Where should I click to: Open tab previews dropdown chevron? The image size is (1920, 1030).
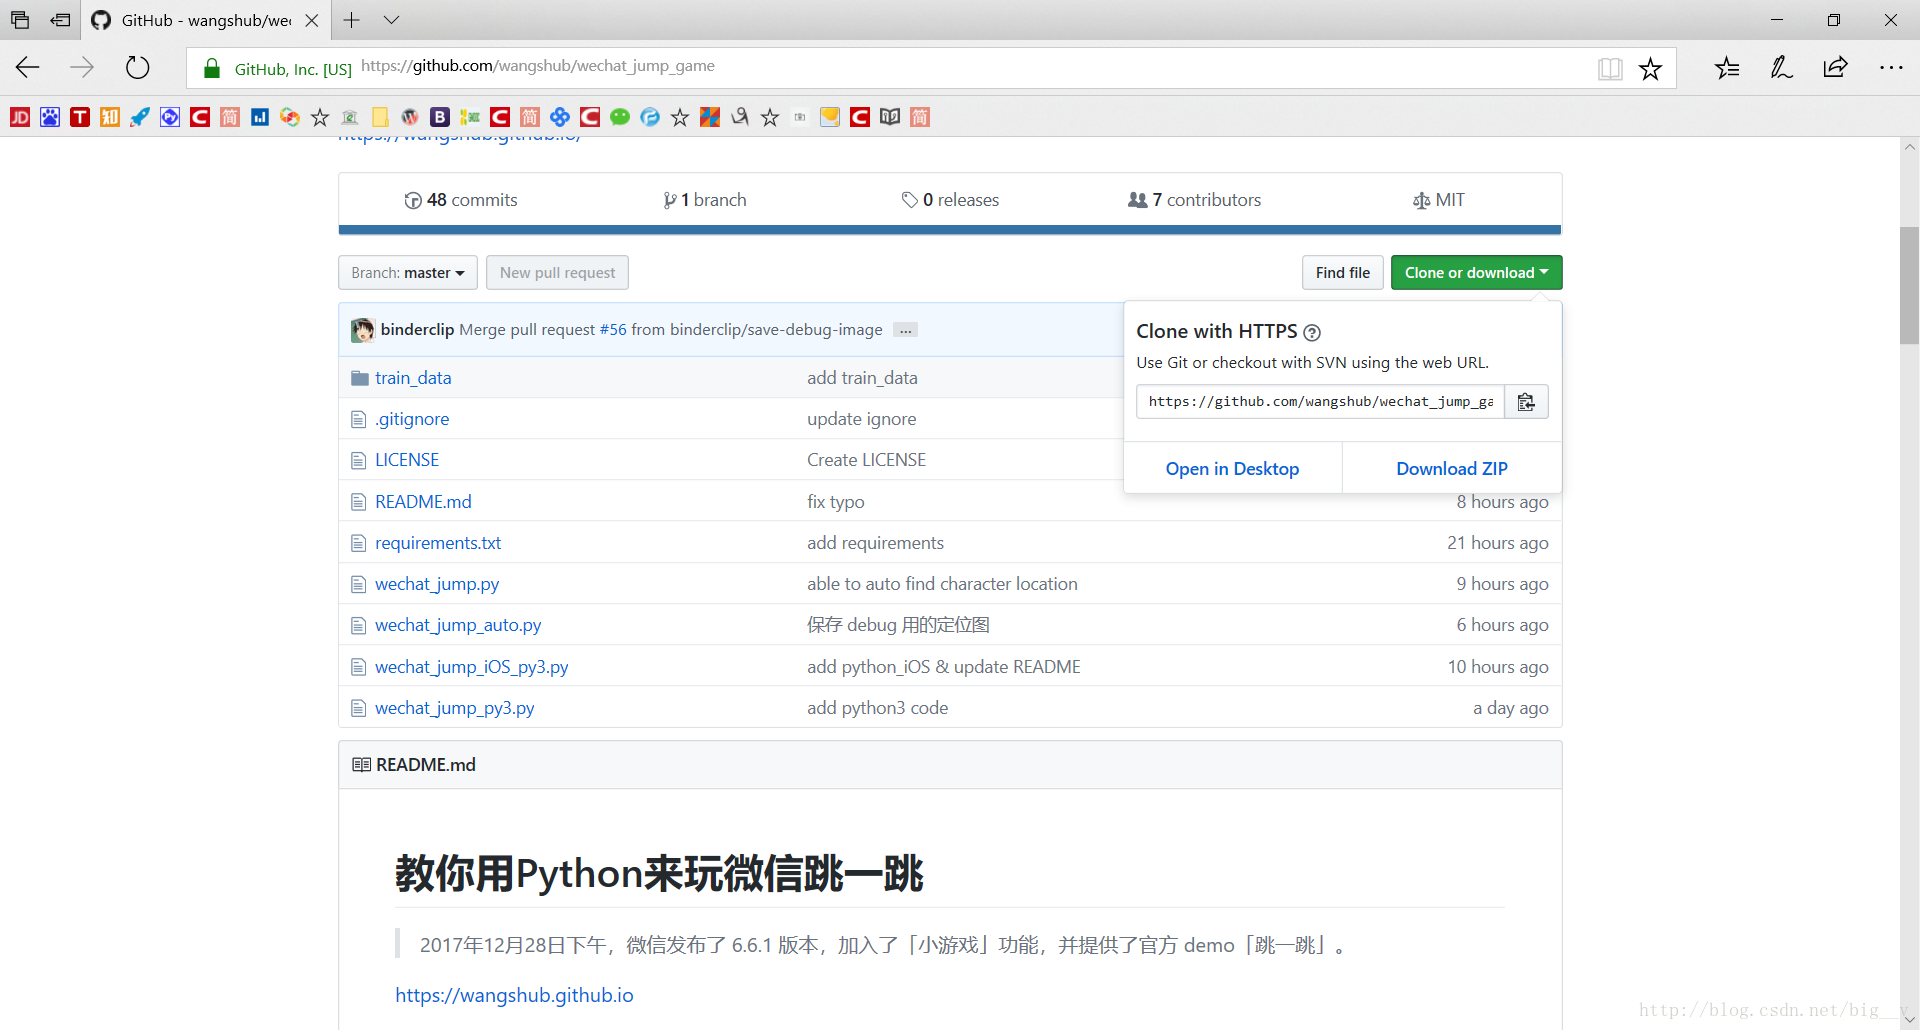tap(392, 20)
